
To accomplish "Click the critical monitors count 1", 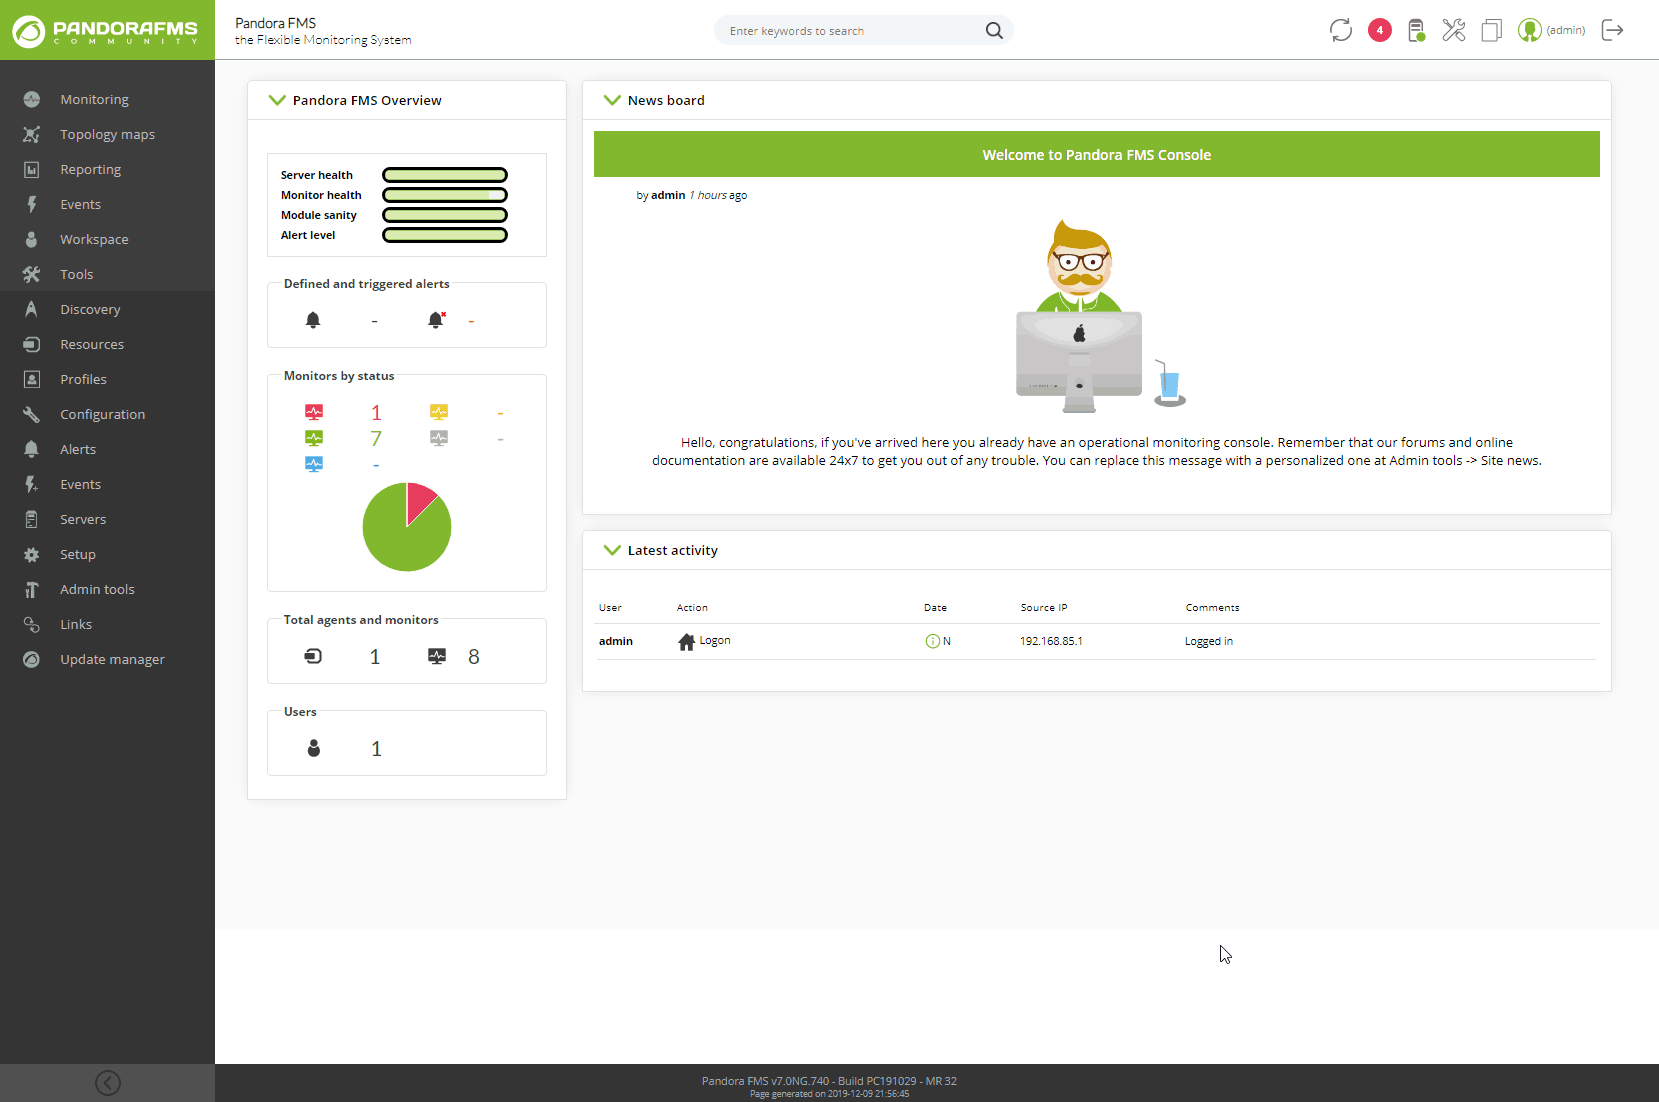I will pos(376,413).
